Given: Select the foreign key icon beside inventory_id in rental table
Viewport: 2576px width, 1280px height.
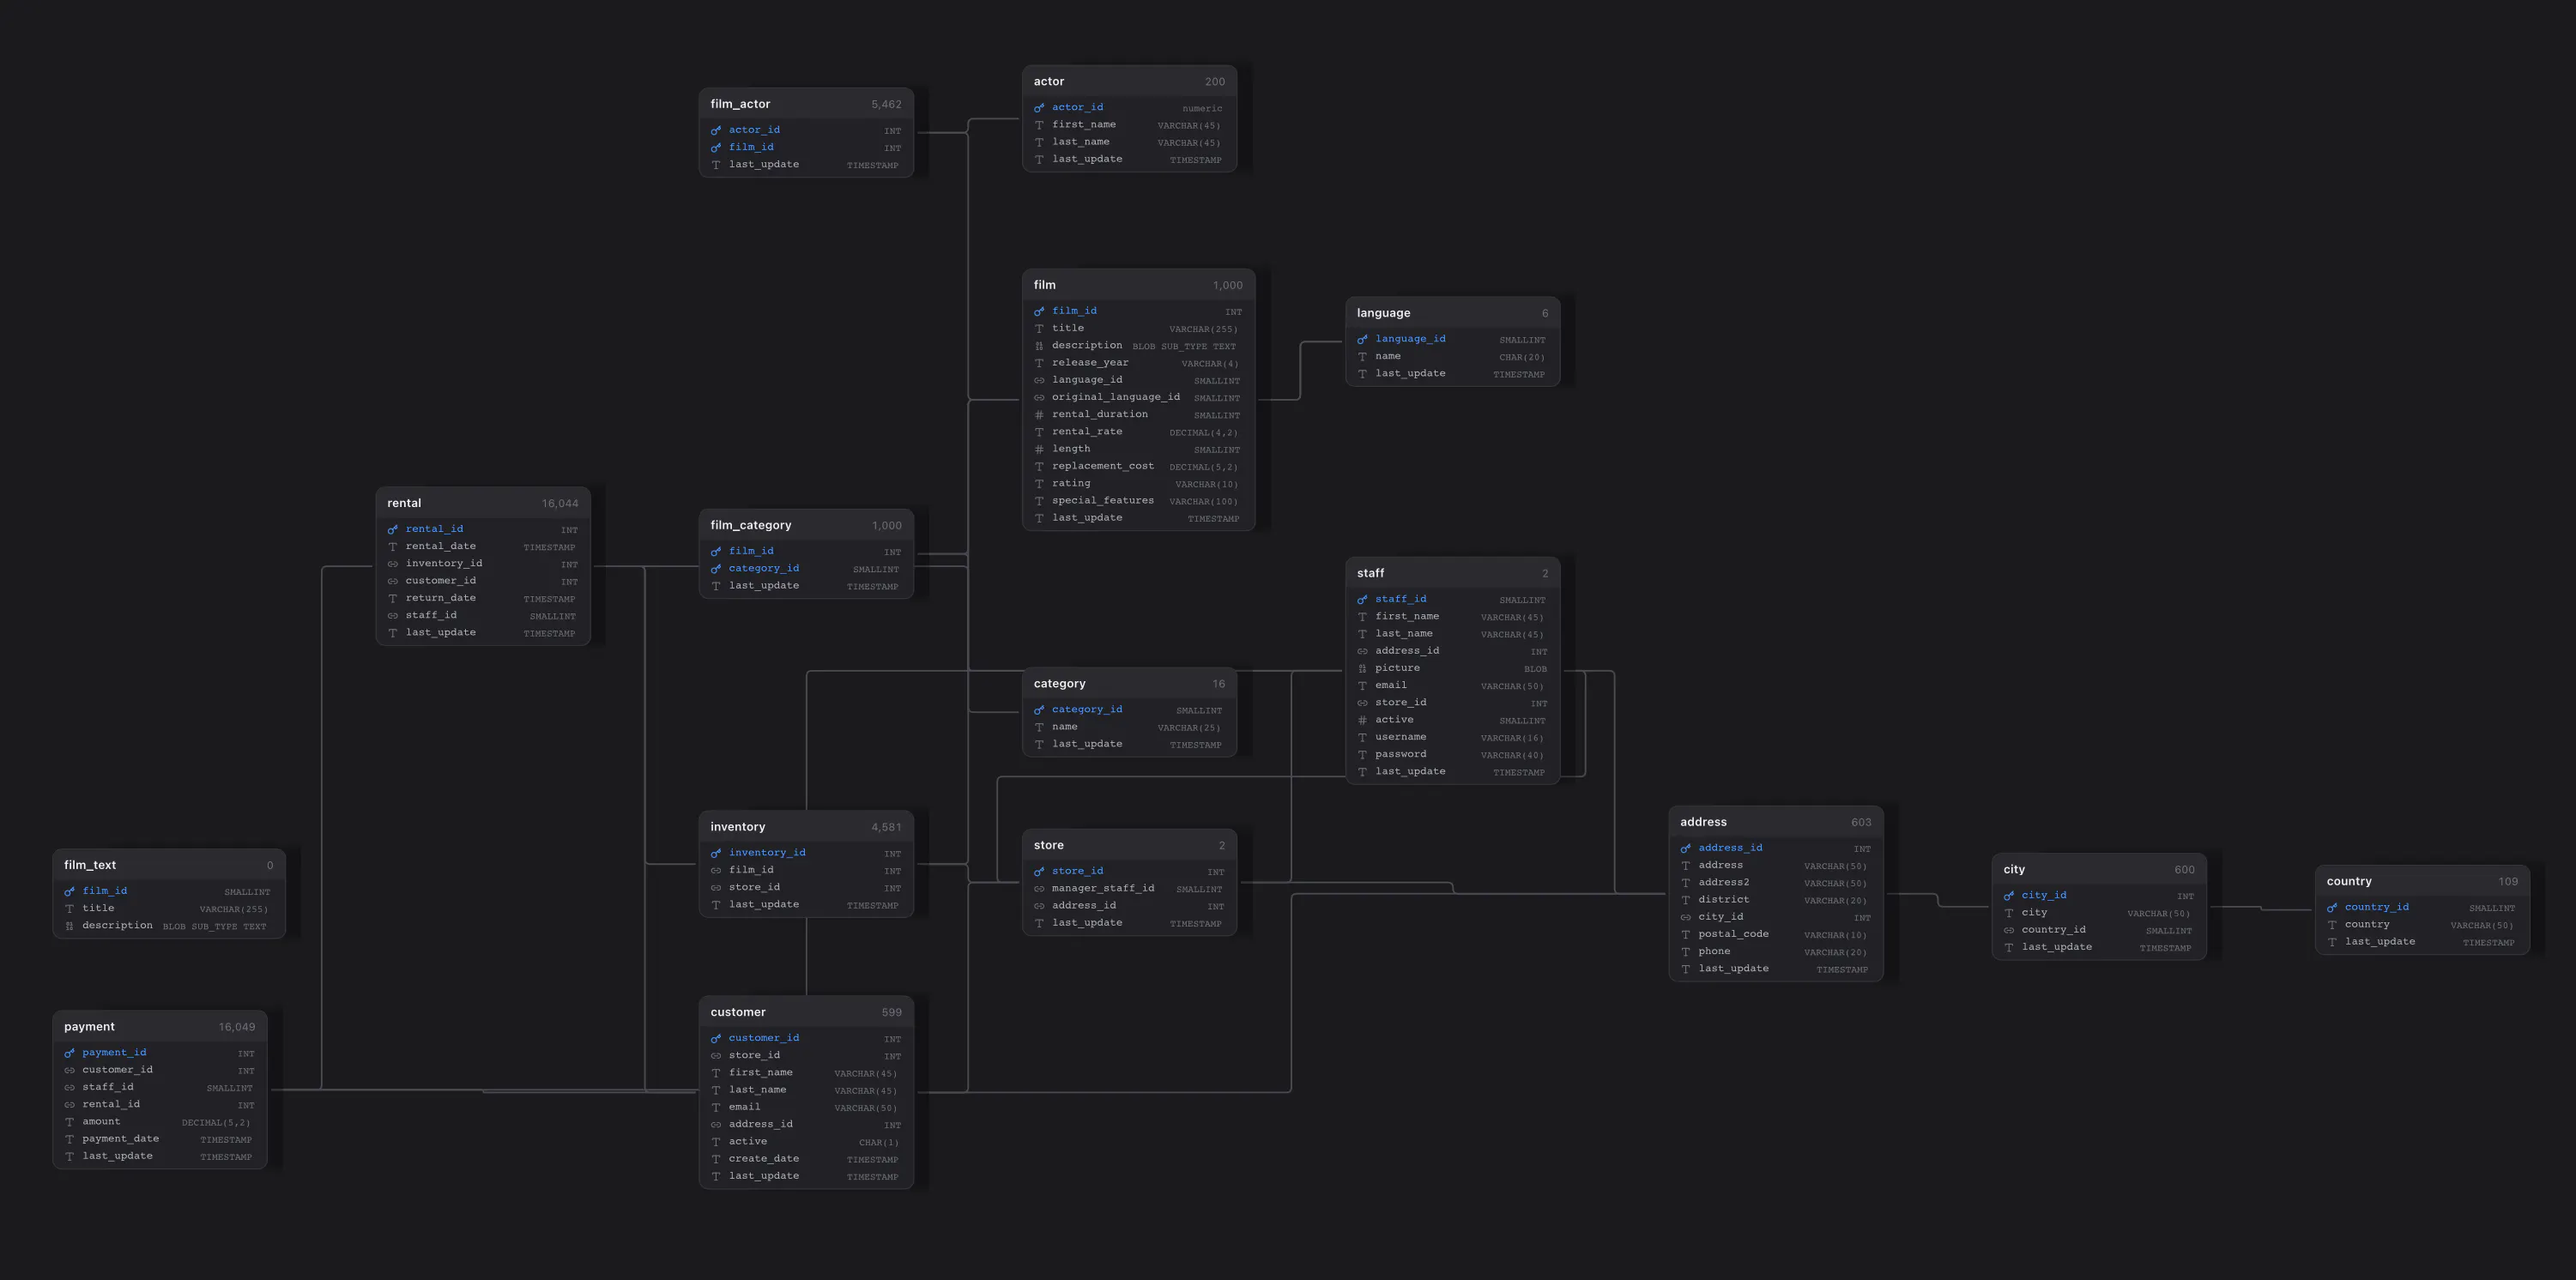Looking at the screenshot, I should click(393, 564).
